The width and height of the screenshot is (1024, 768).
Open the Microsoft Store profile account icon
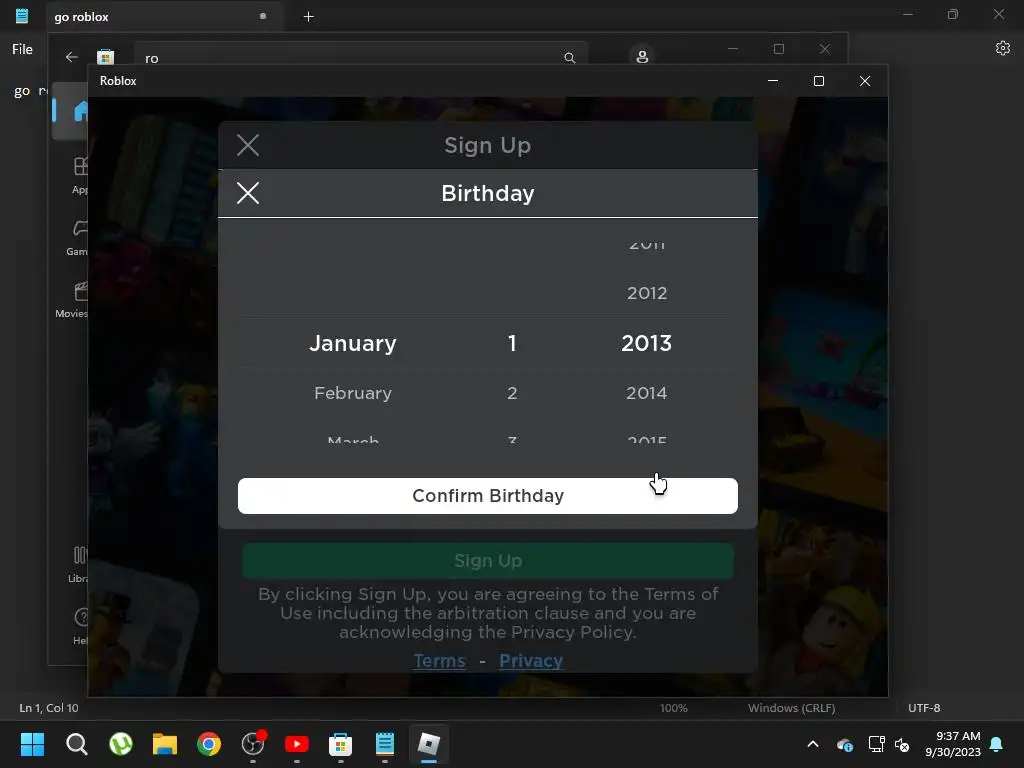pos(642,56)
